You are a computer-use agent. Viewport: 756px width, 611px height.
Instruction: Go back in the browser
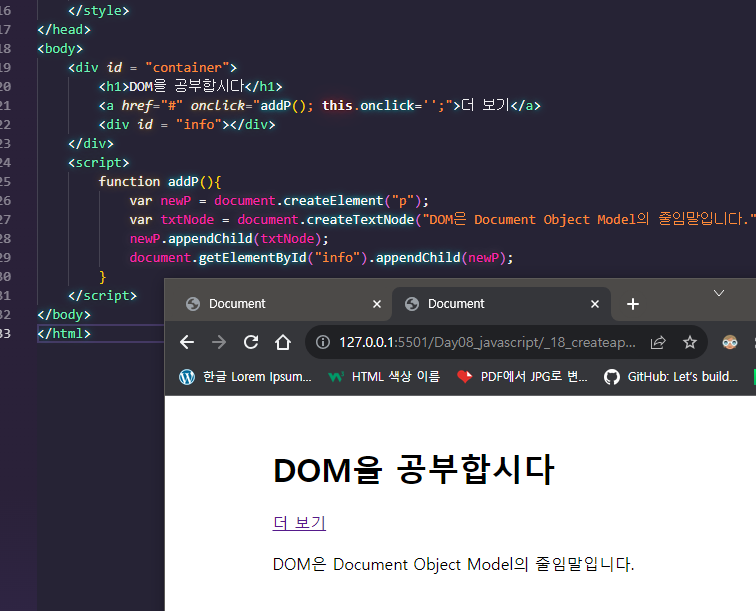point(187,342)
